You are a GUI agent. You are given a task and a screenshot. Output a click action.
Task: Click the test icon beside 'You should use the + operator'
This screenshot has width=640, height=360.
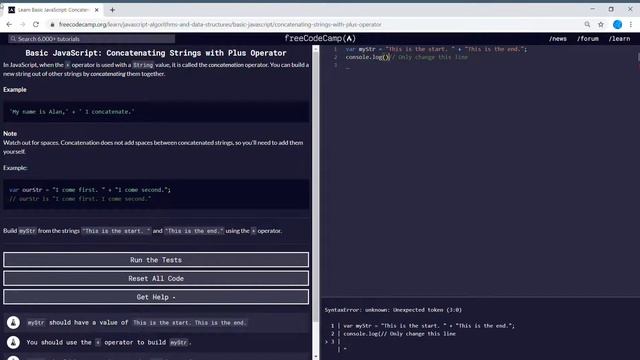[13, 342]
